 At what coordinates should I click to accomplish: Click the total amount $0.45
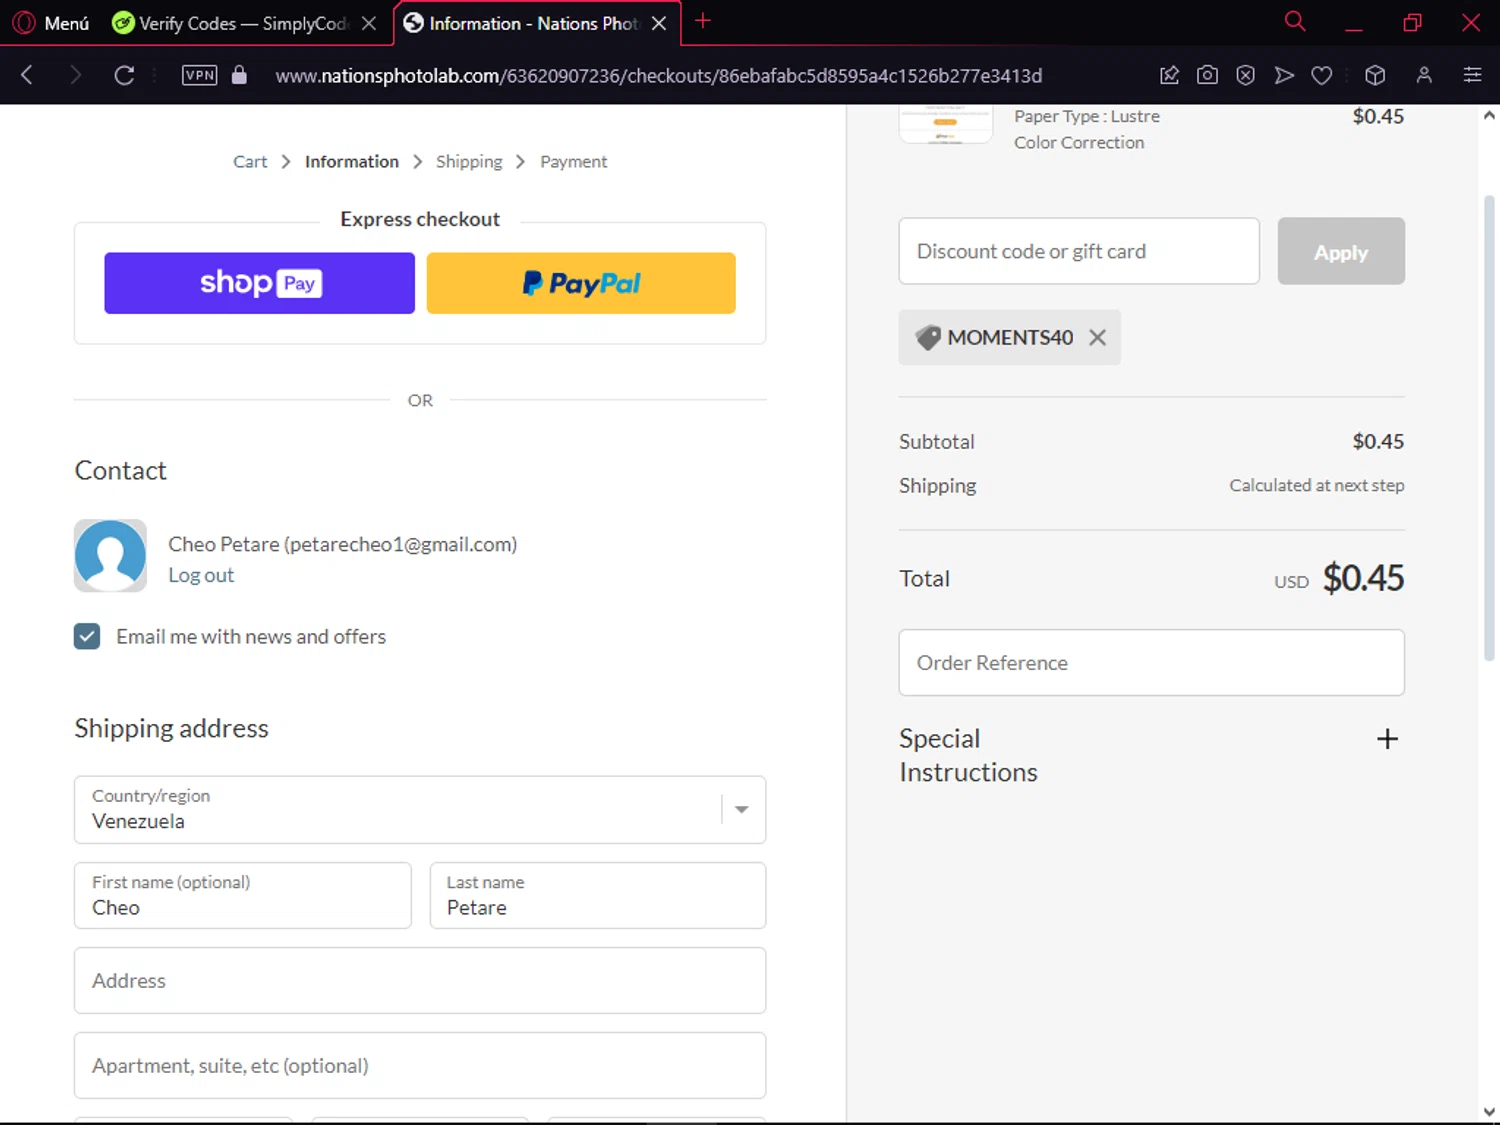point(1363,578)
